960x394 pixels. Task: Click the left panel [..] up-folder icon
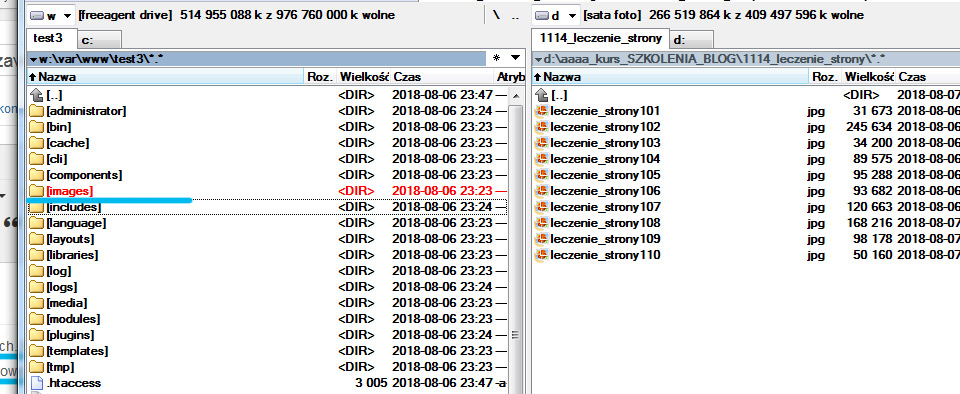tap(37, 95)
